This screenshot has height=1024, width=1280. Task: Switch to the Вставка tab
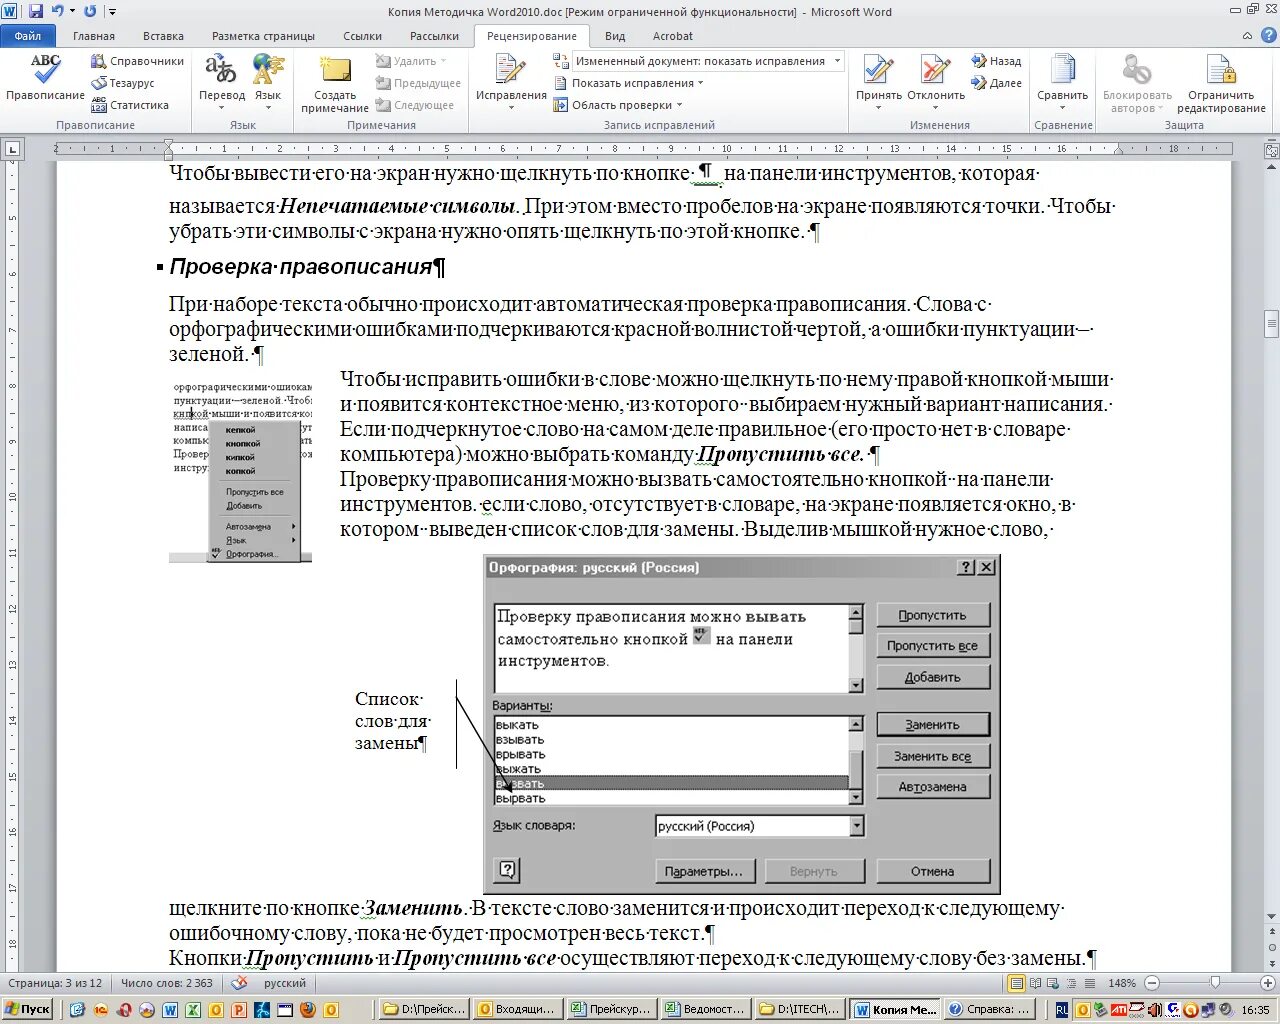point(163,36)
